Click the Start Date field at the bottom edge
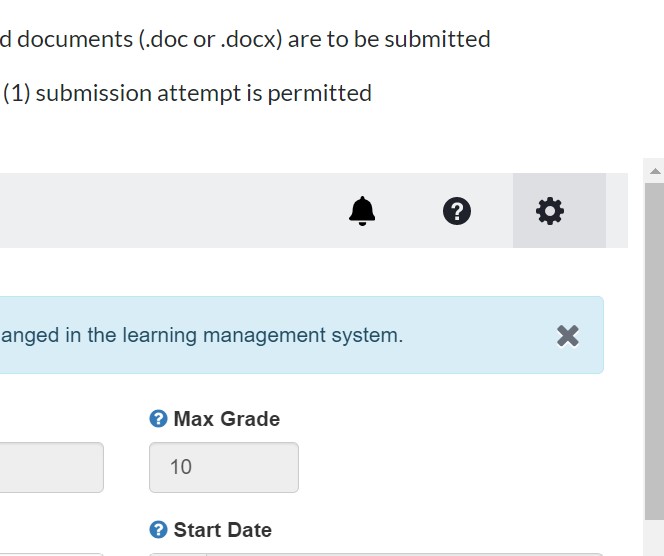Viewport: 664px width, 556px height. (376, 554)
